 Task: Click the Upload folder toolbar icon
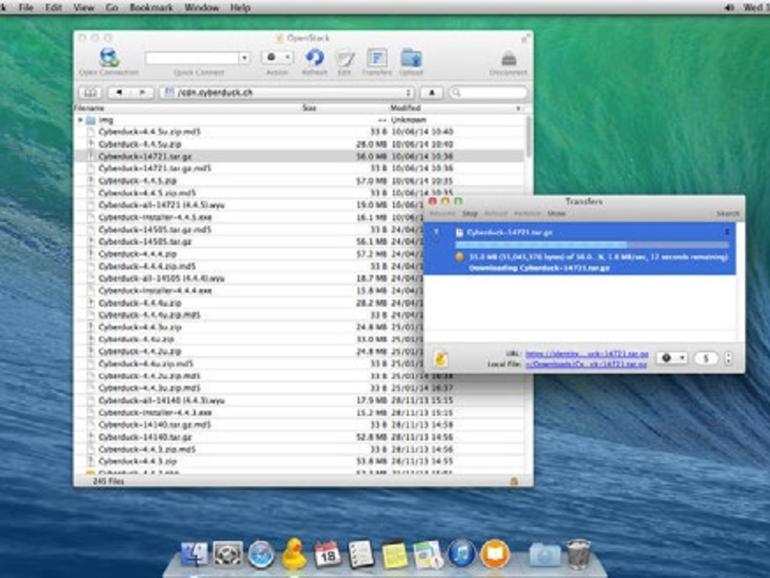(411, 58)
